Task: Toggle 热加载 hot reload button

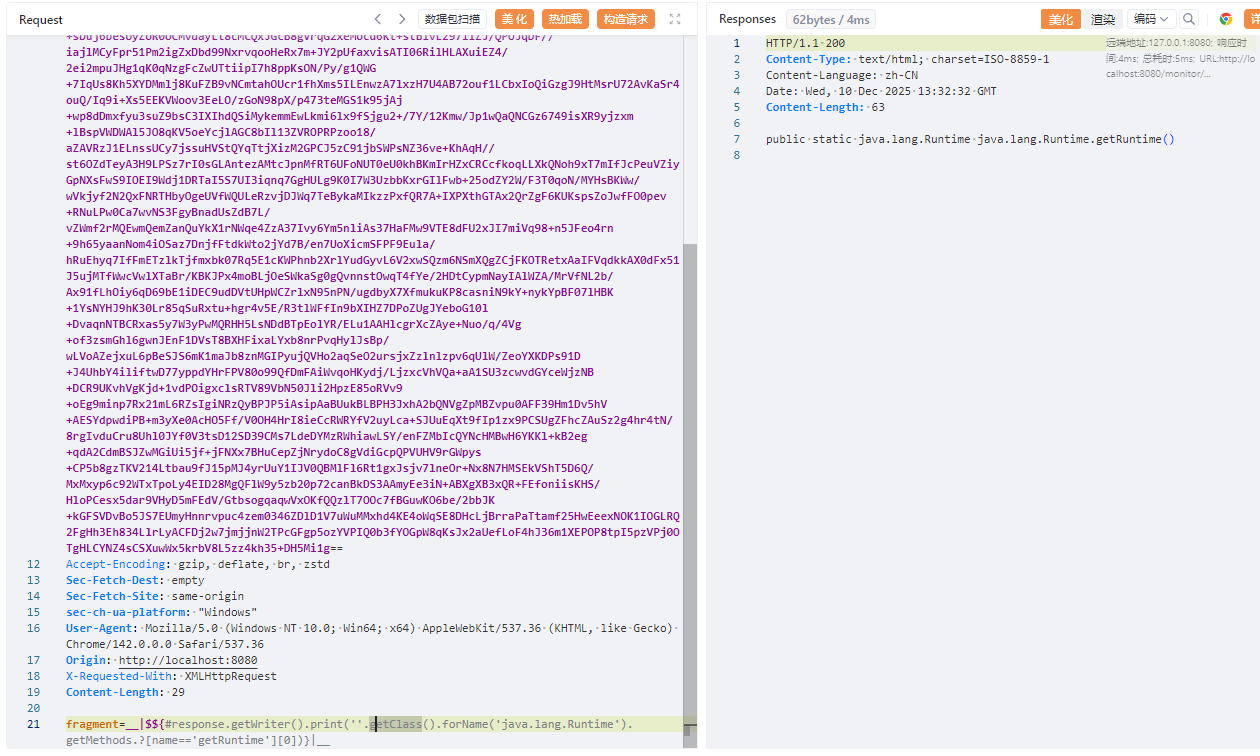Action: [565, 19]
